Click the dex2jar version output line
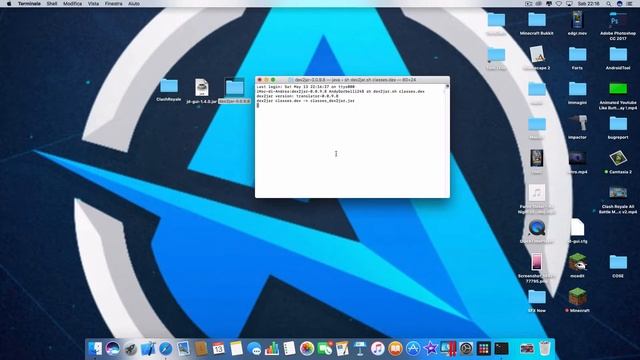 [297, 96]
